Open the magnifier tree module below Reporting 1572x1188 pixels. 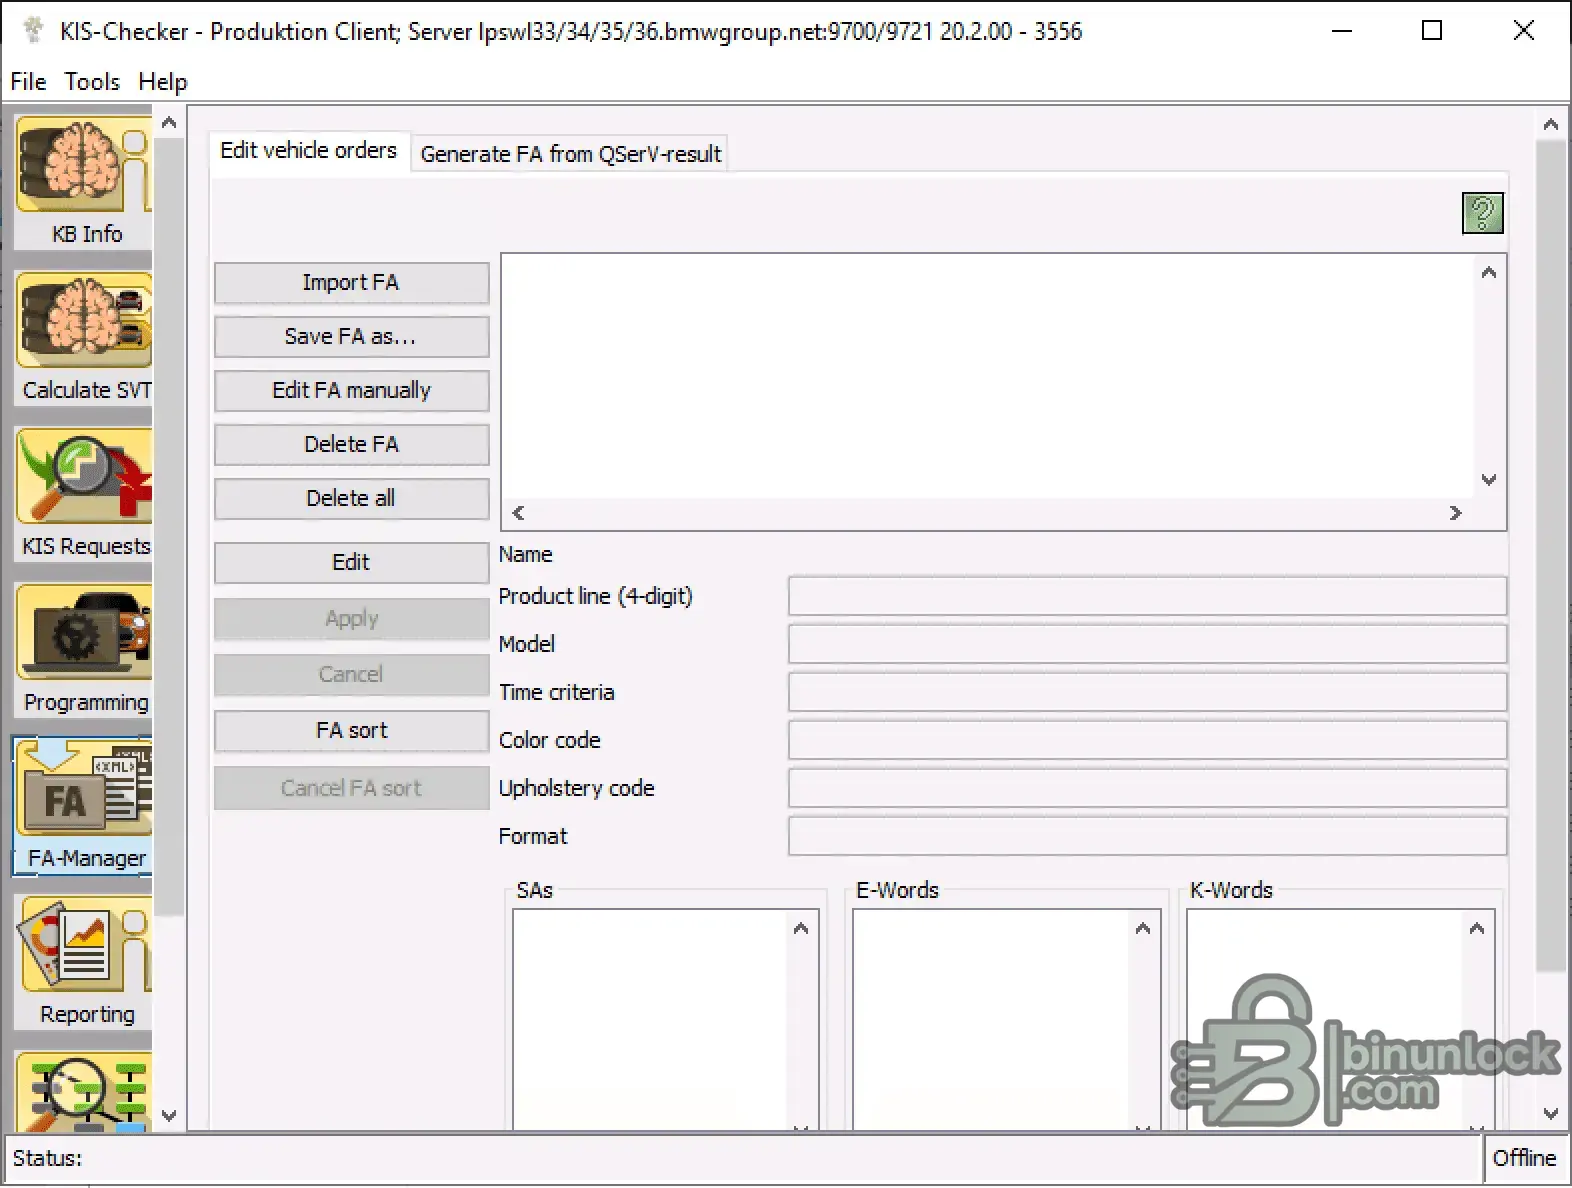(x=84, y=1091)
